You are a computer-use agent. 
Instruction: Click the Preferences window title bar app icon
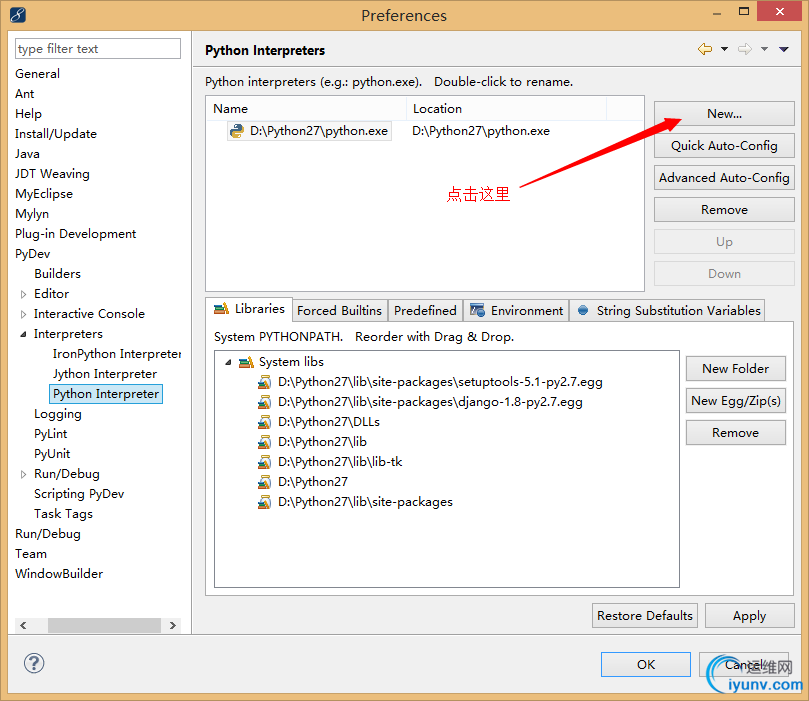[x=18, y=15]
